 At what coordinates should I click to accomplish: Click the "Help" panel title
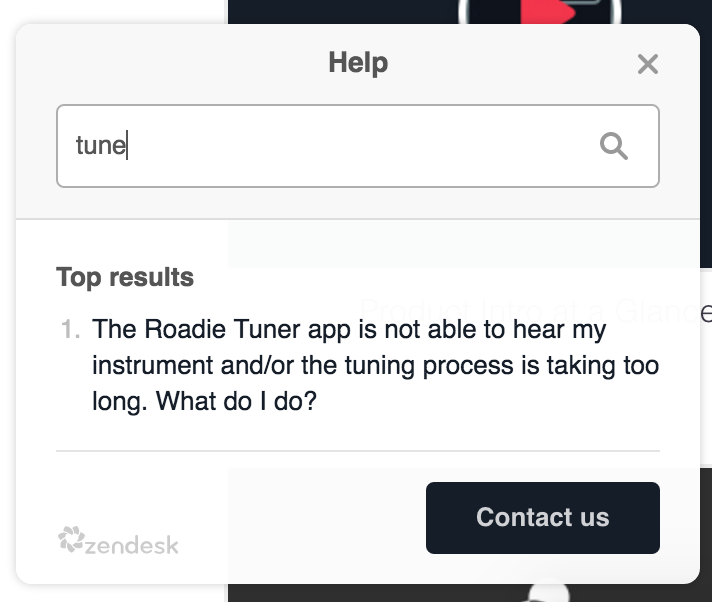(x=358, y=63)
